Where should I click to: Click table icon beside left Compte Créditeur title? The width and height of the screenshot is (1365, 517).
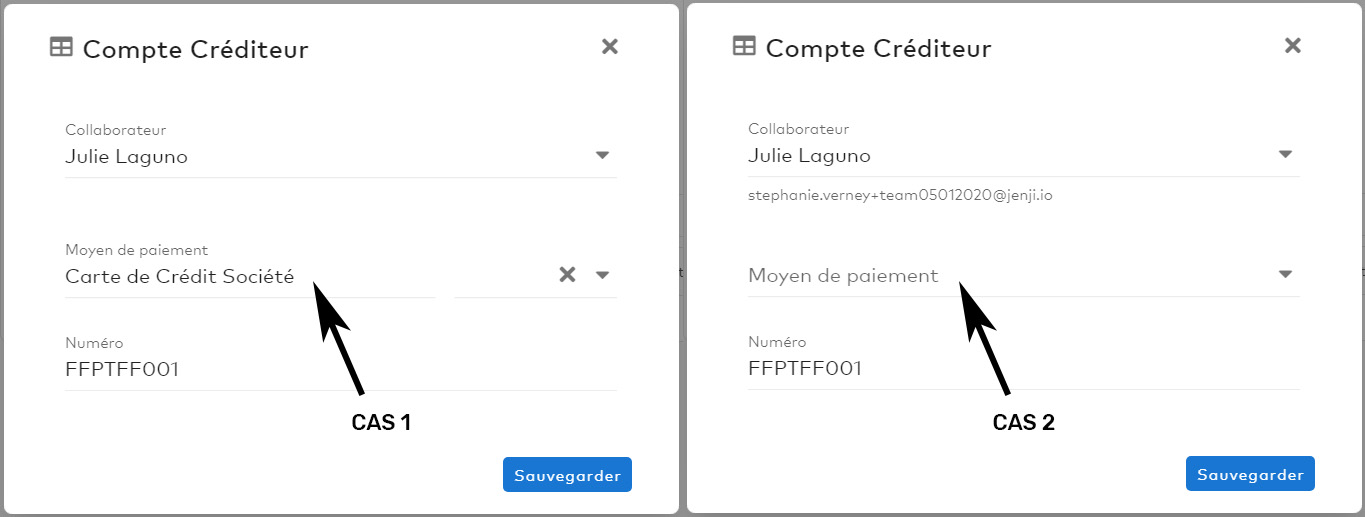pos(61,47)
